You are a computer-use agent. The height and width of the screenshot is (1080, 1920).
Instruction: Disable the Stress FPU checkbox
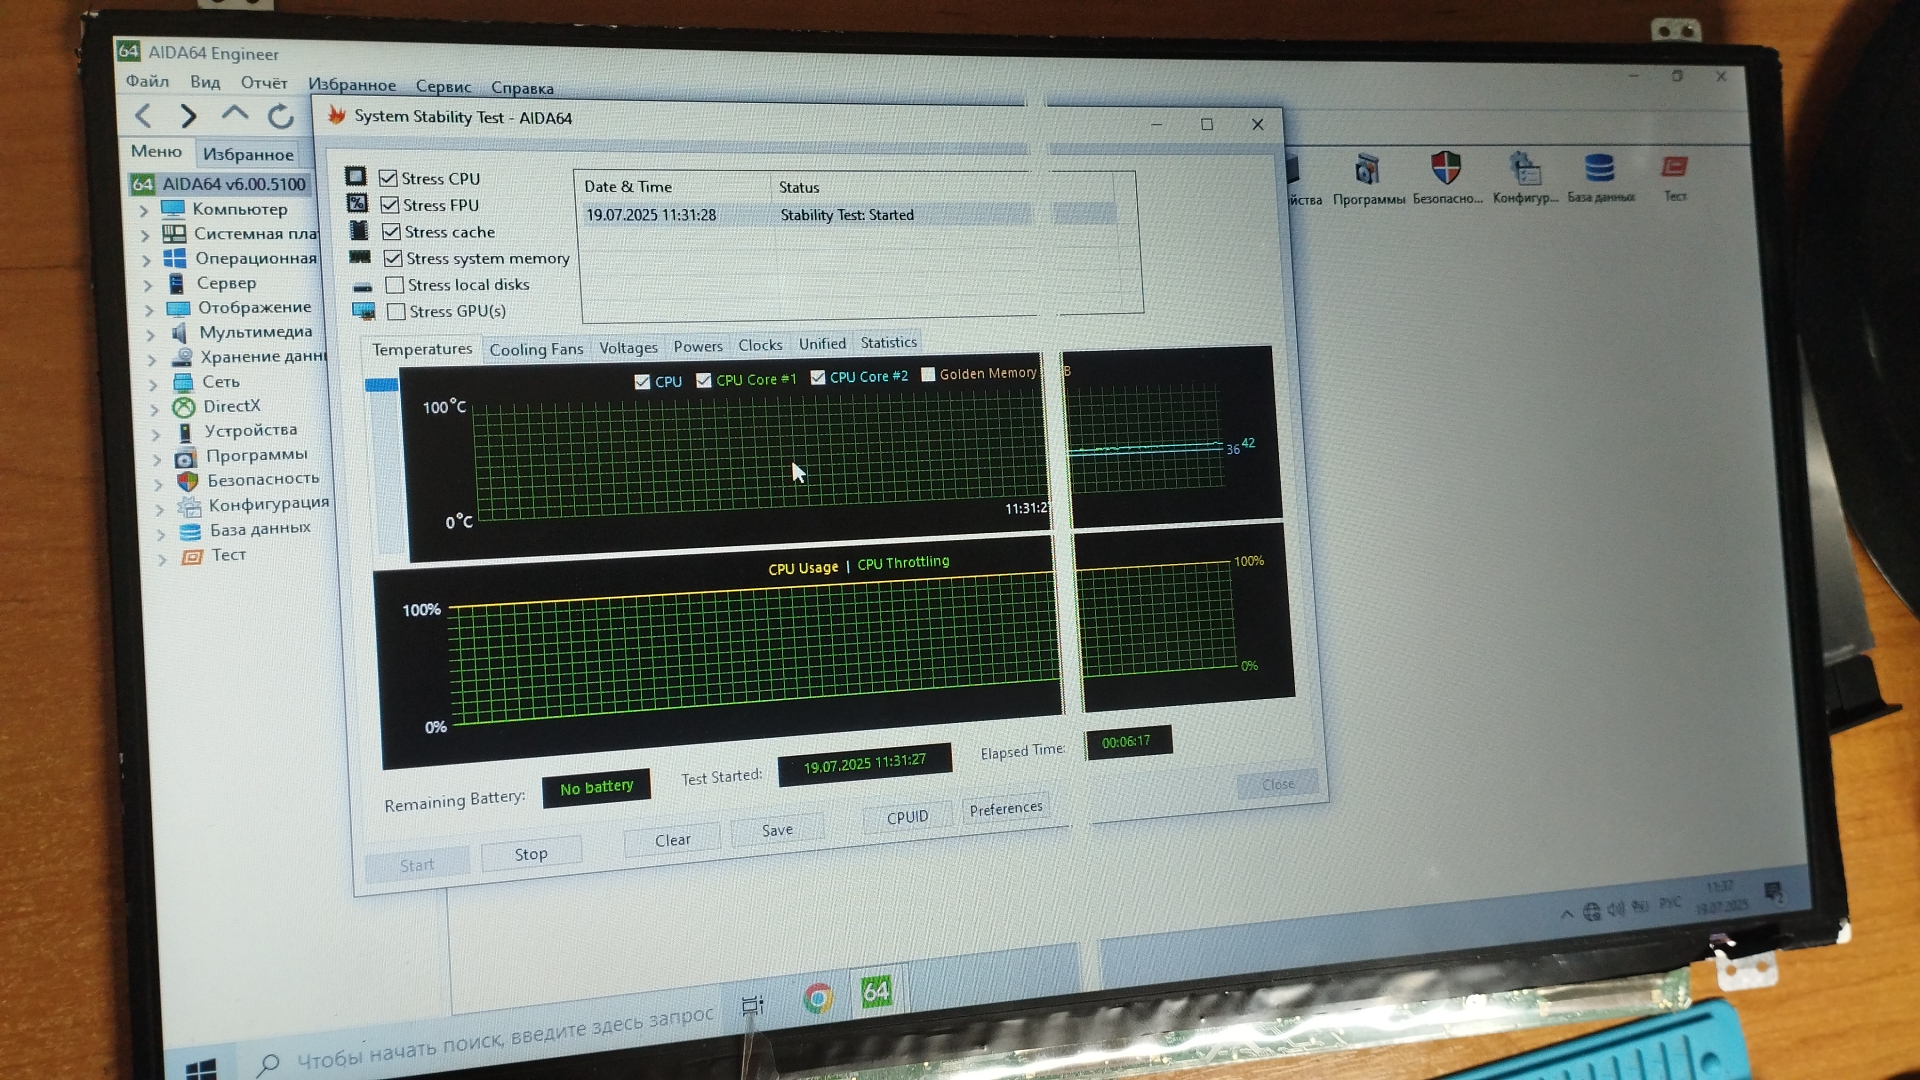390,205
